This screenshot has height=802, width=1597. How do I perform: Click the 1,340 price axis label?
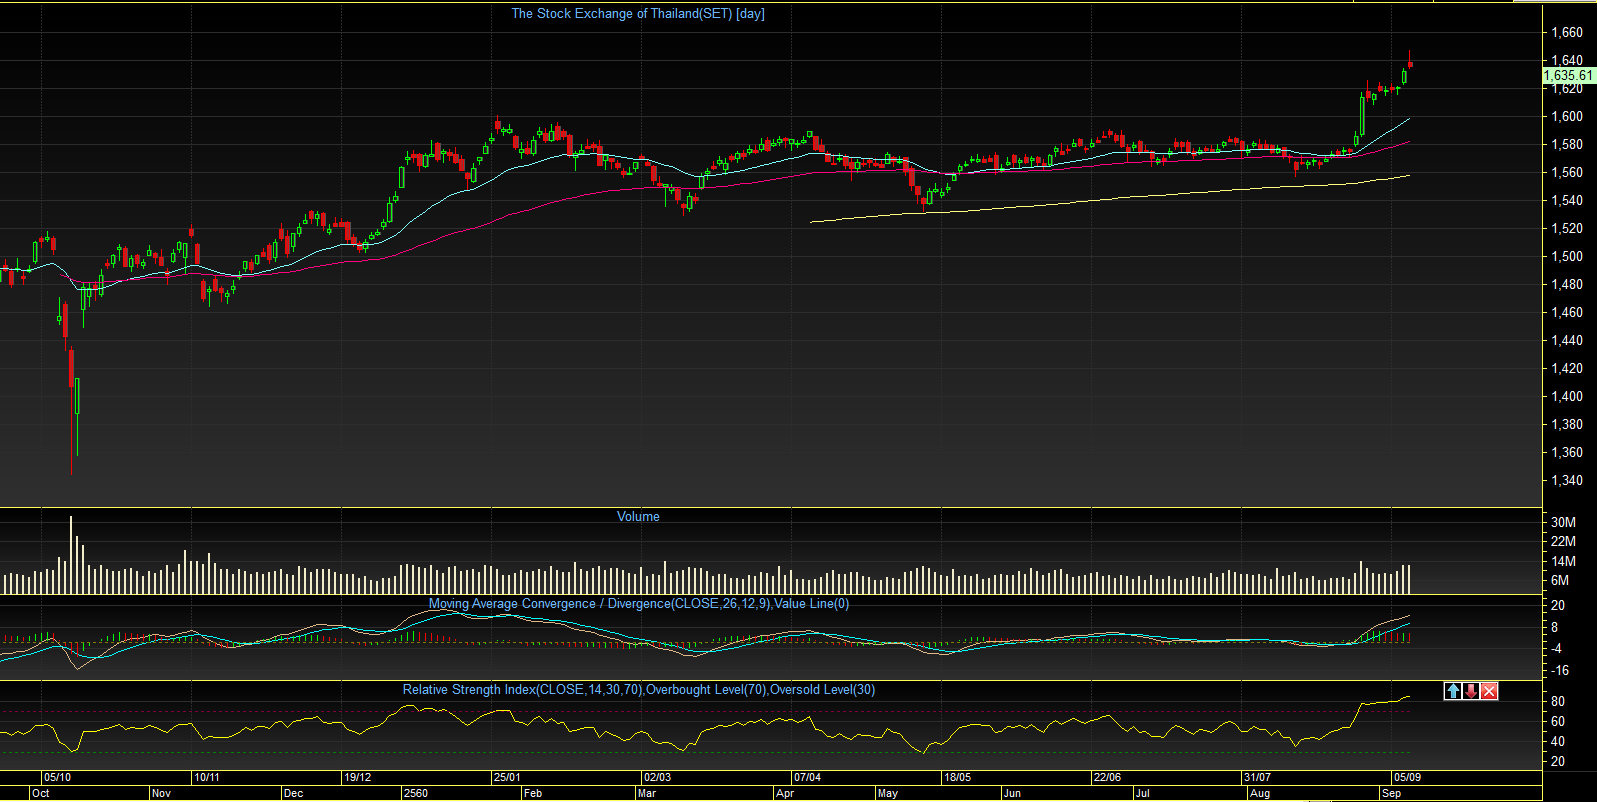pyautogui.click(x=1566, y=480)
